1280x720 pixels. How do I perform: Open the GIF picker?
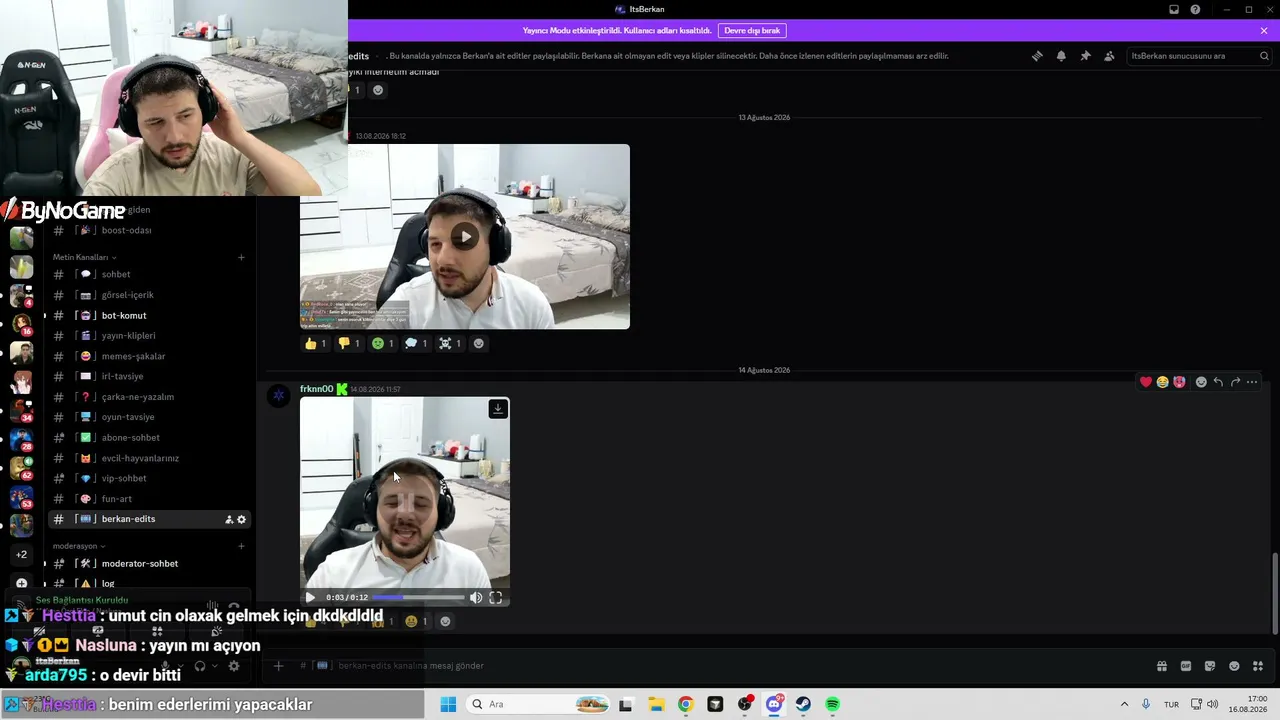1186,666
